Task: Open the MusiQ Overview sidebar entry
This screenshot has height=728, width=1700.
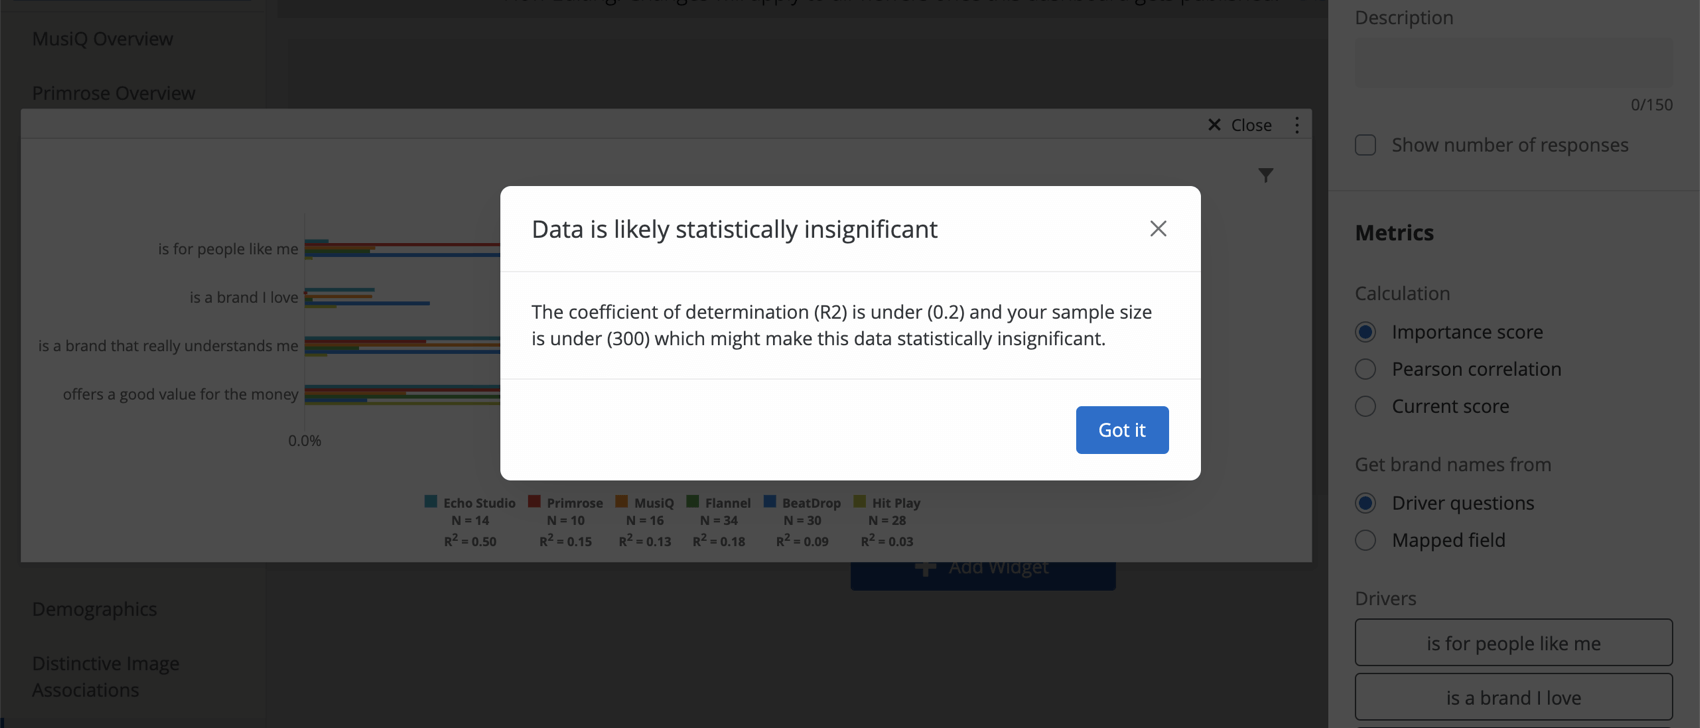Action: point(103,38)
